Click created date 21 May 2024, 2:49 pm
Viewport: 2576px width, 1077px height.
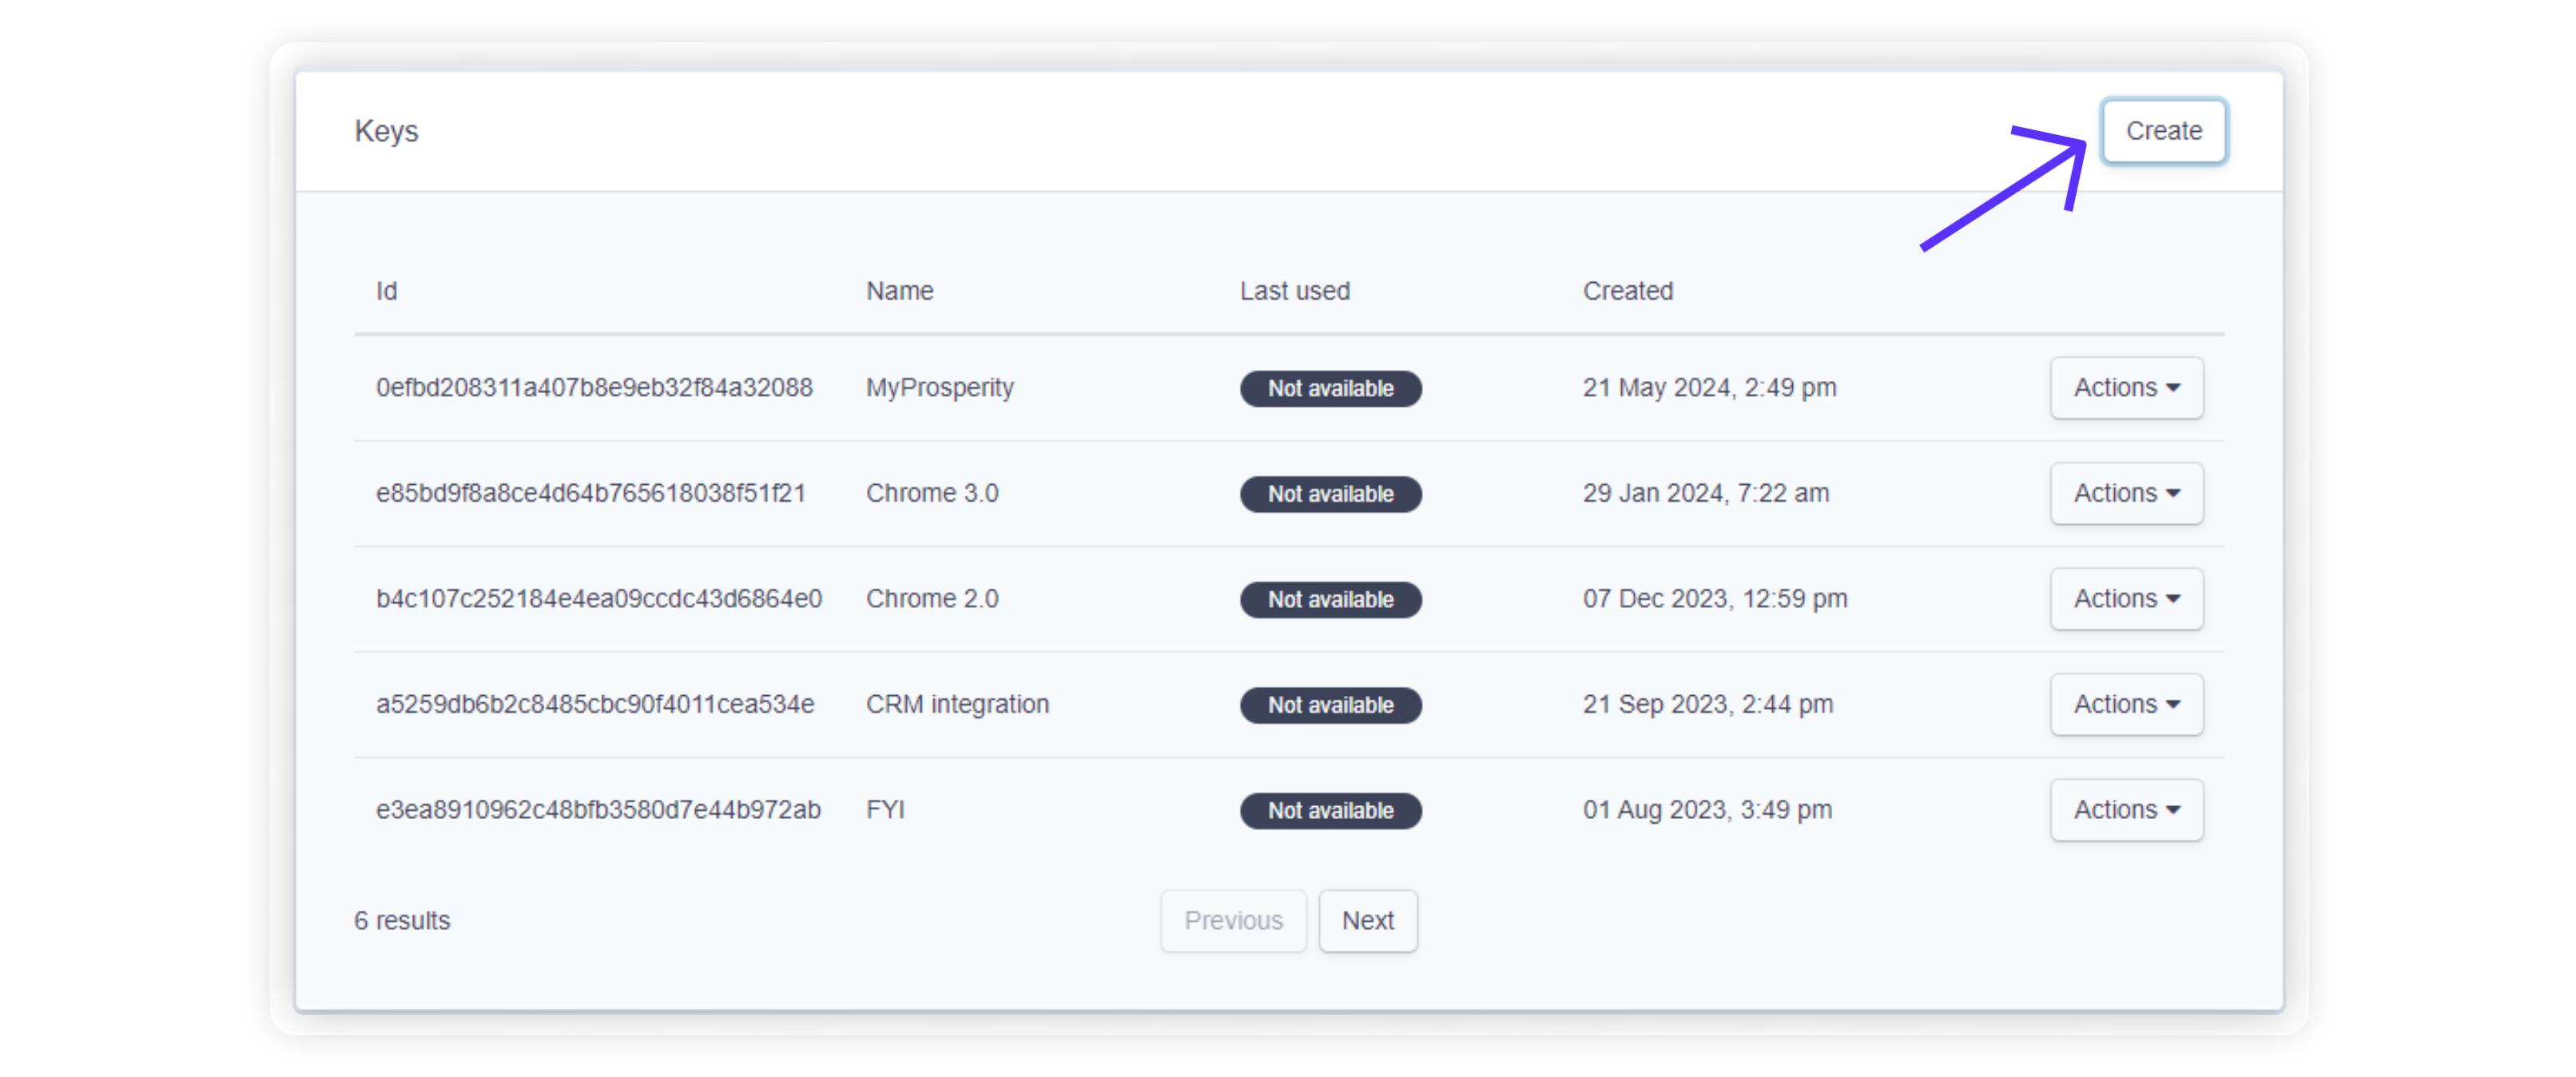tap(1709, 388)
